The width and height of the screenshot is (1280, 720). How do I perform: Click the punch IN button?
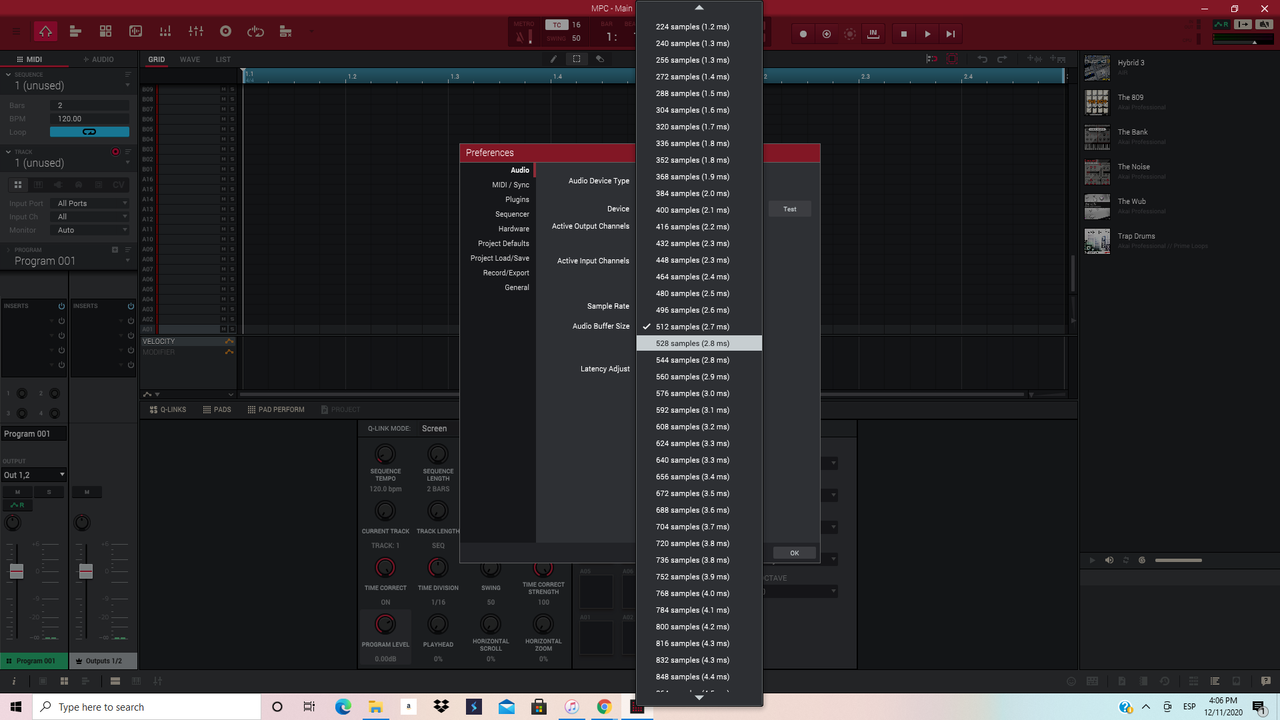pyautogui.click(x=874, y=34)
